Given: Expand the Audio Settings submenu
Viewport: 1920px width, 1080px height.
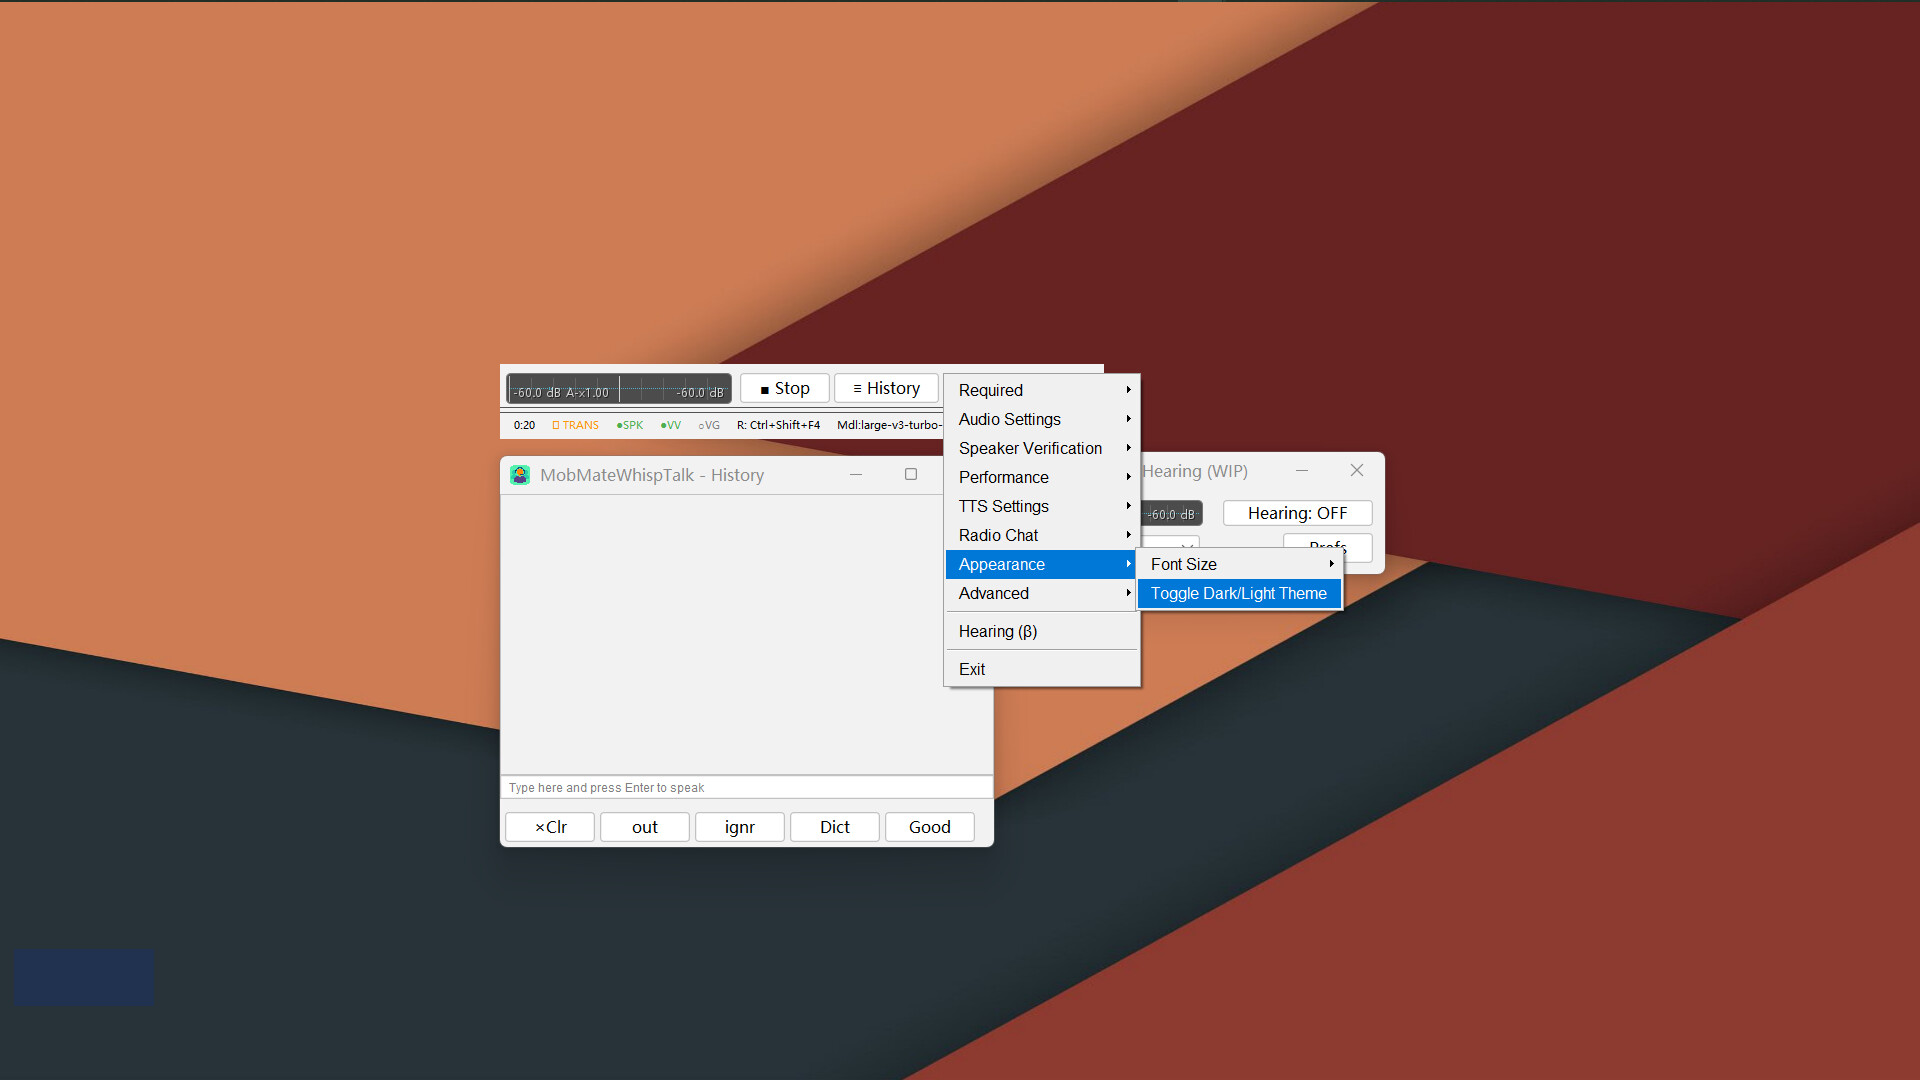Looking at the screenshot, I should 1009,419.
